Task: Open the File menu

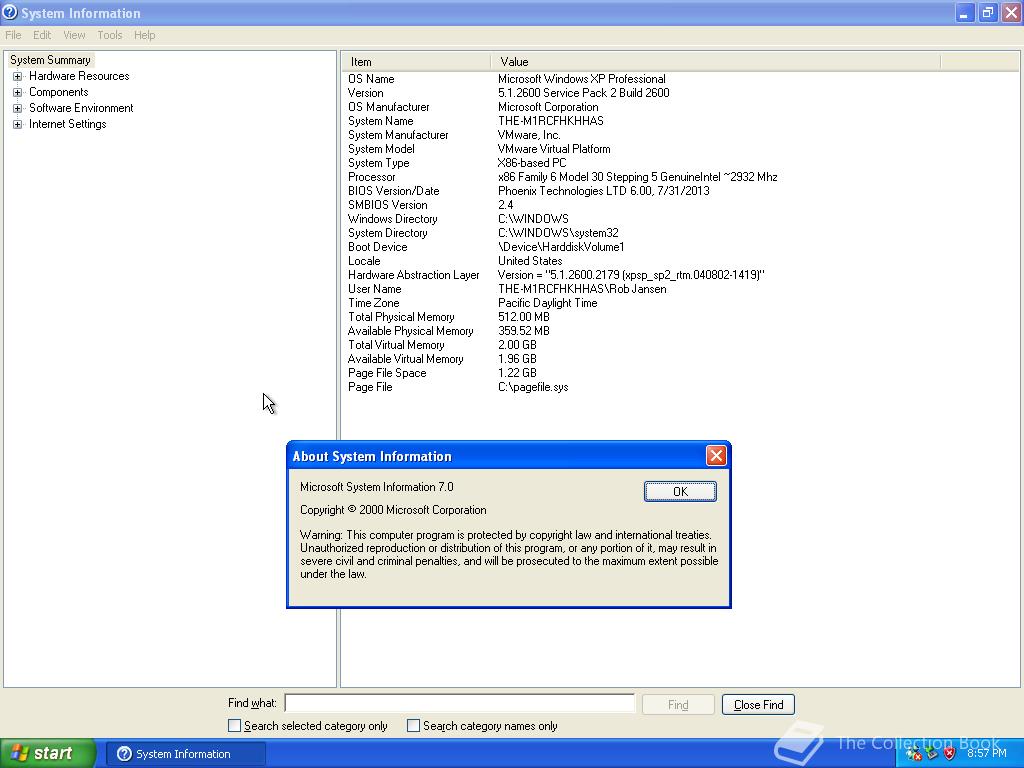Action: click(x=13, y=35)
